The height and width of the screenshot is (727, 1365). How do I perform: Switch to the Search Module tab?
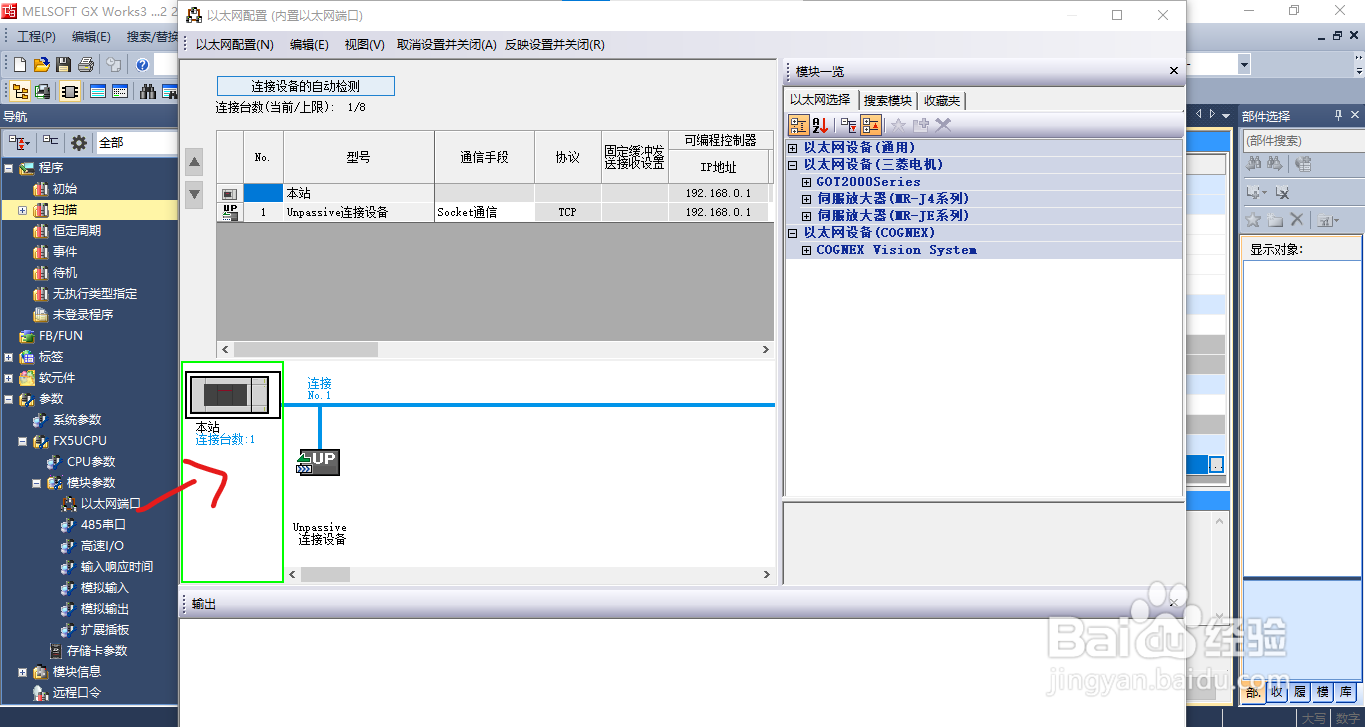[x=888, y=100]
